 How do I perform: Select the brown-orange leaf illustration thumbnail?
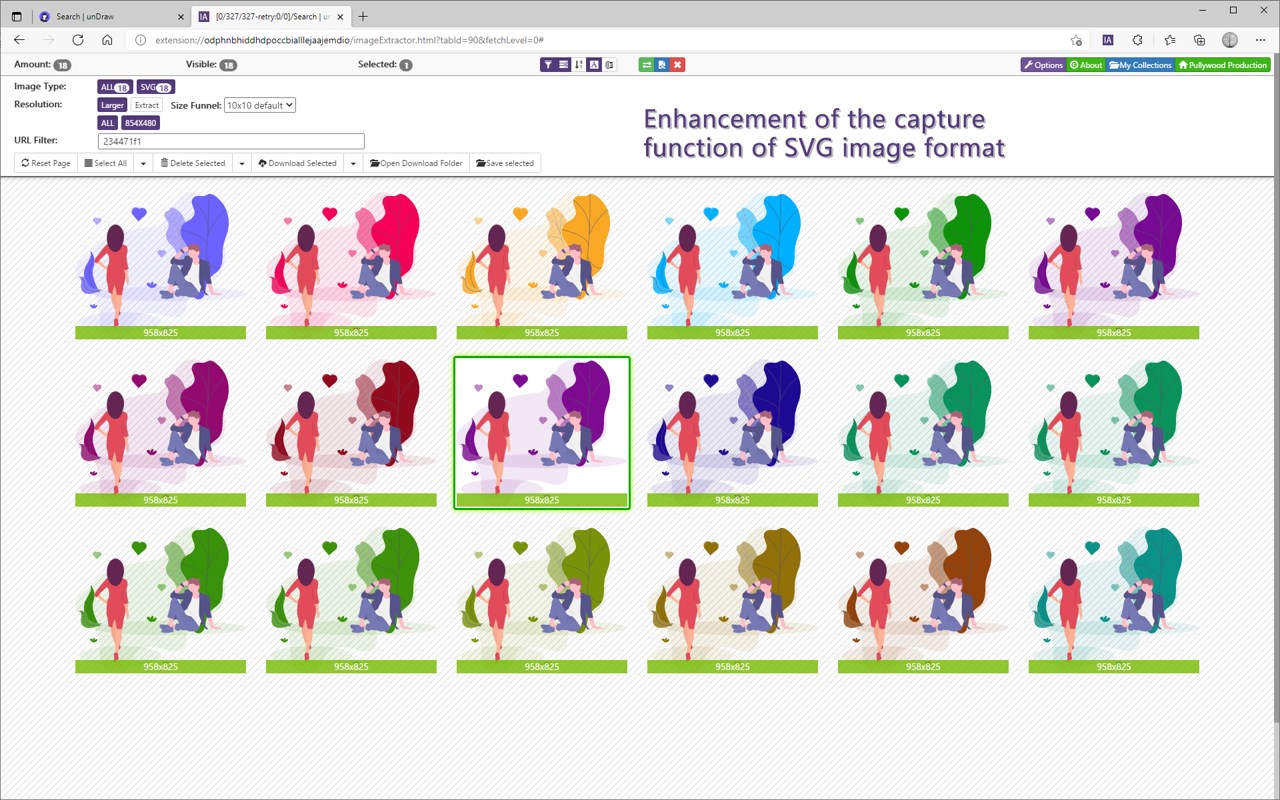pos(923,599)
